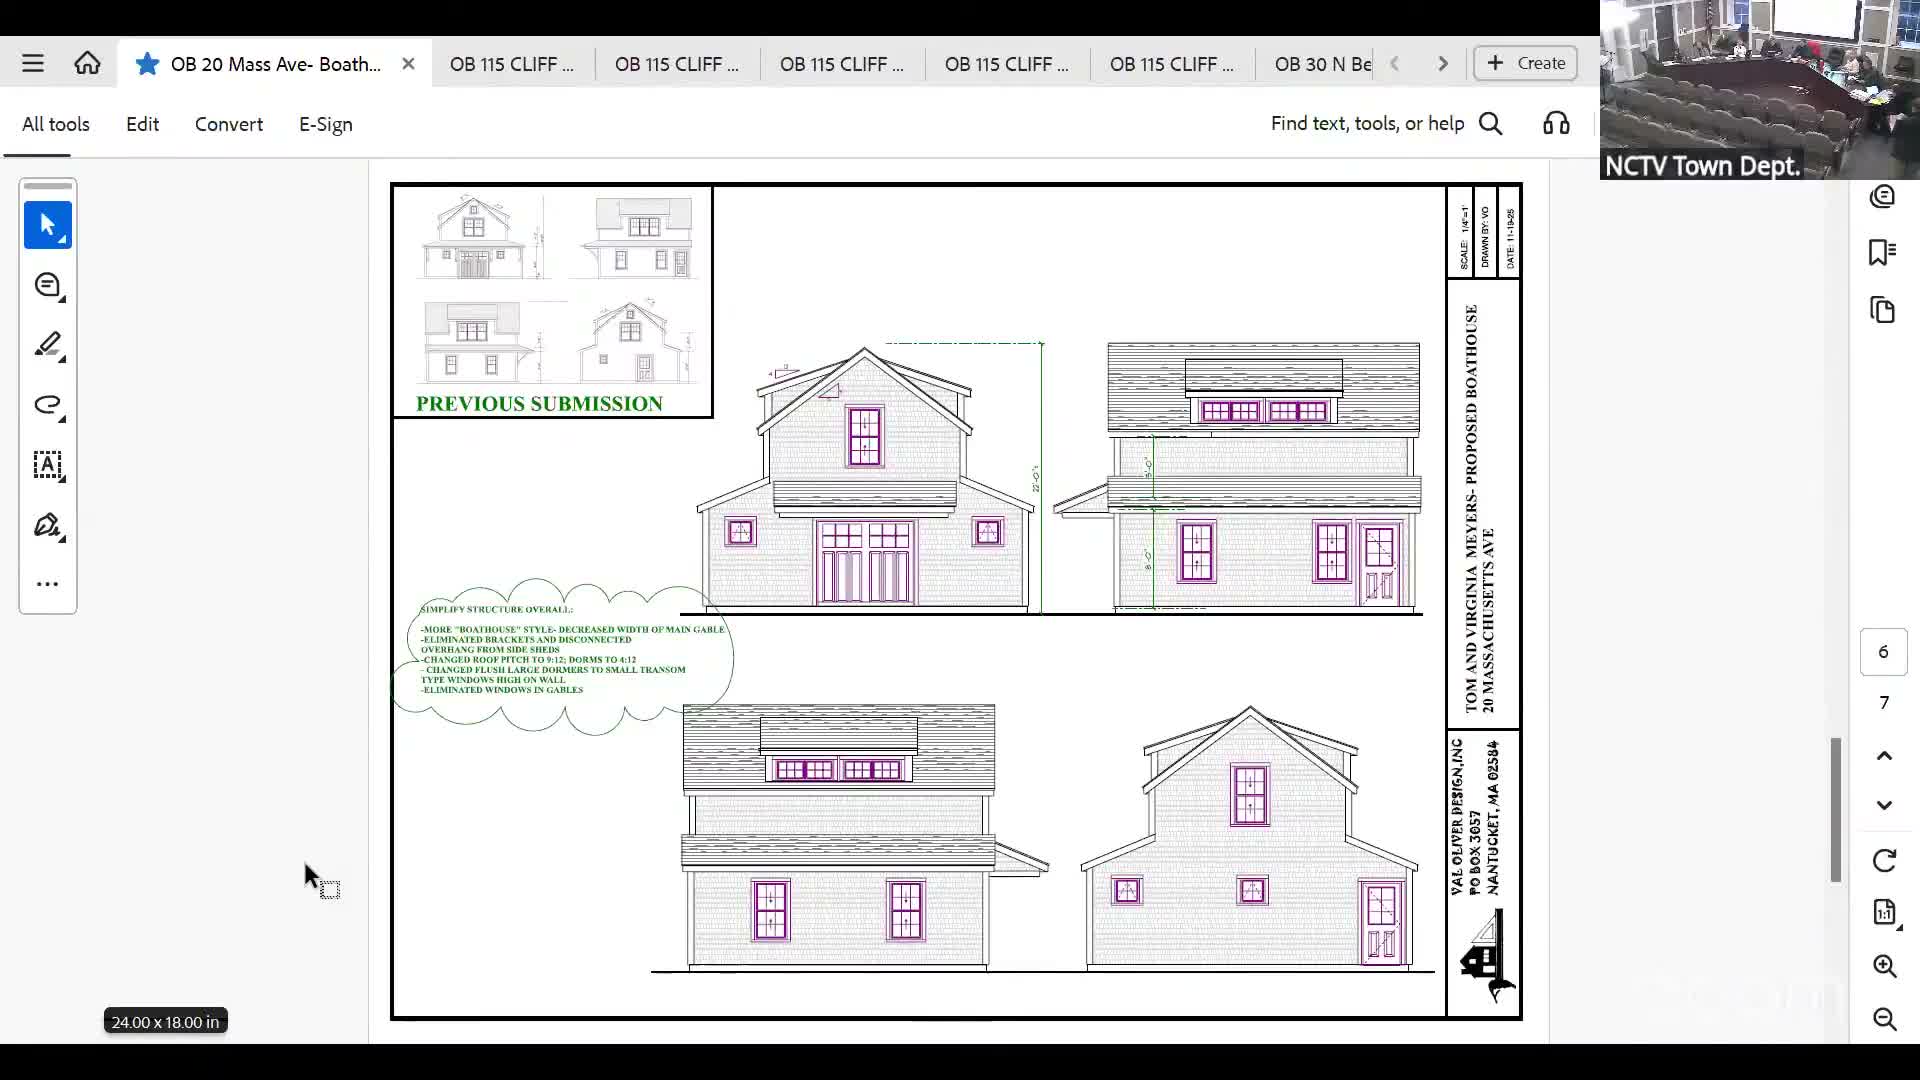Open the hamburger menu
The height and width of the screenshot is (1080, 1920).
tap(33, 63)
